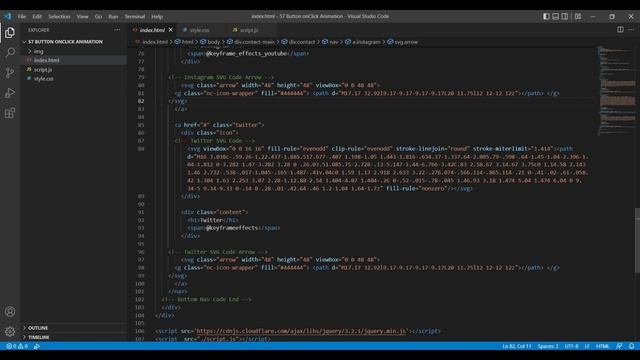Viewport: 640px width, 360px height.
Task: Split the editor to the right
Action: click(620, 29)
